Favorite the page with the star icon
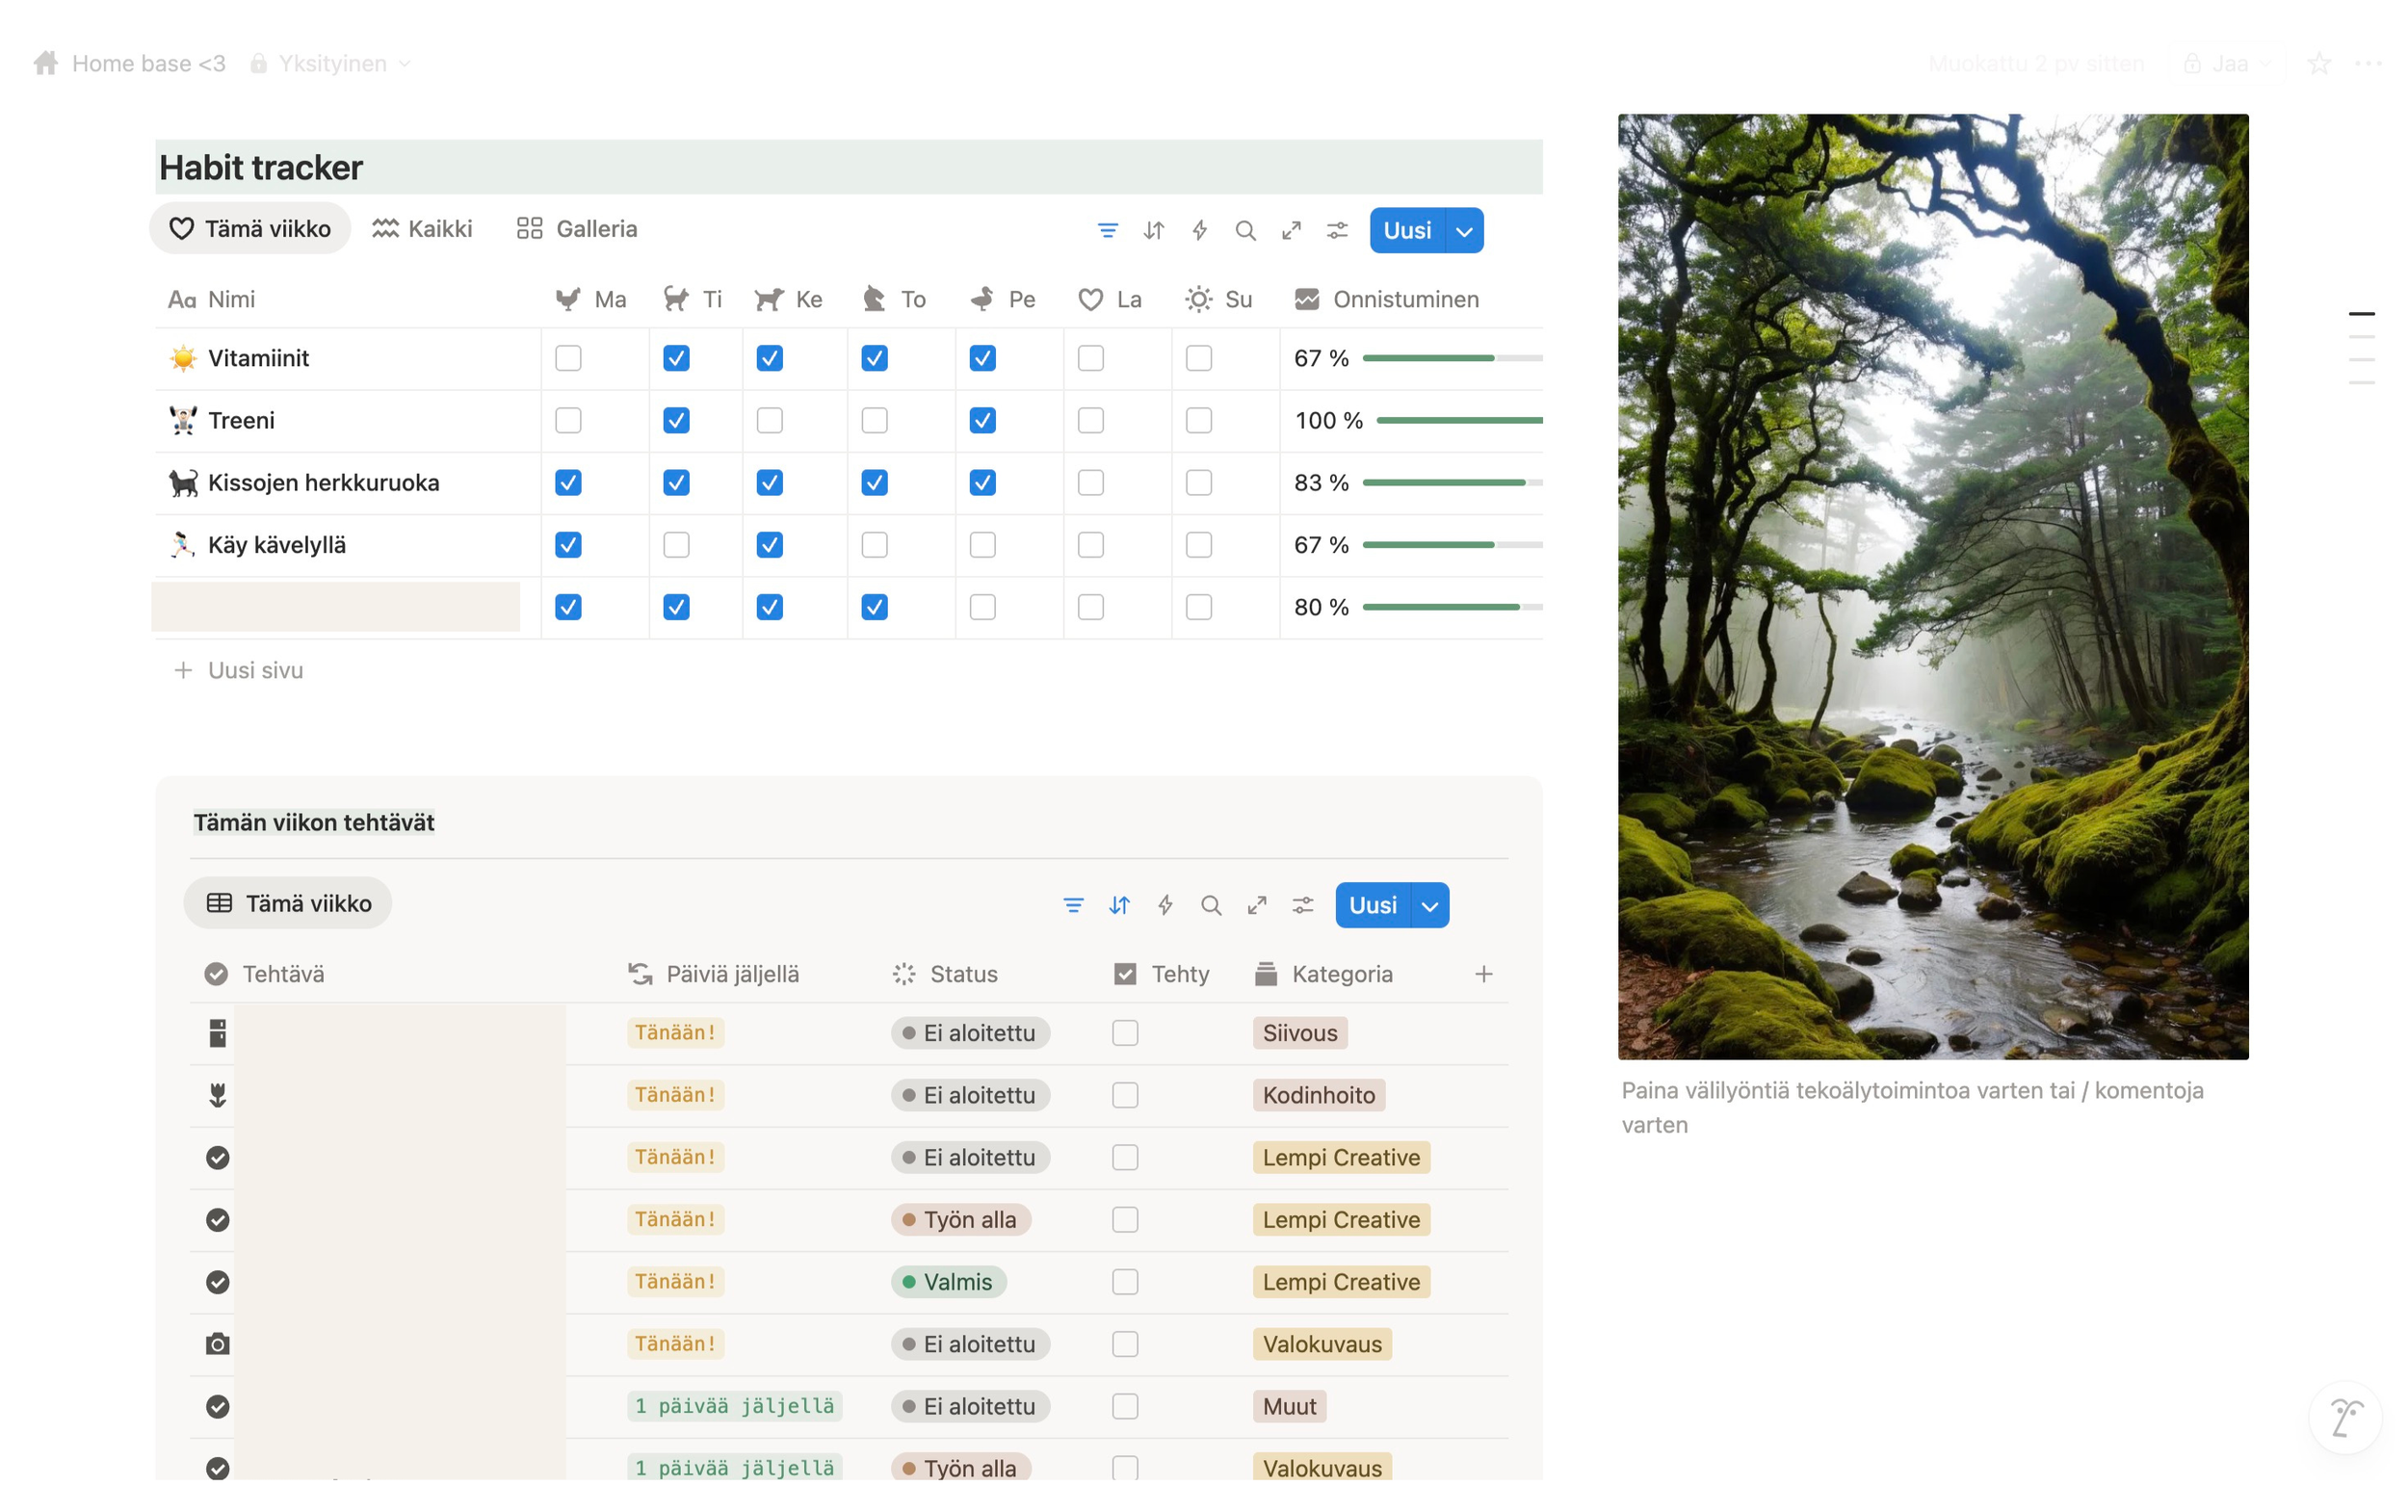The height and width of the screenshot is (1512, 2408). [2318, 63]
